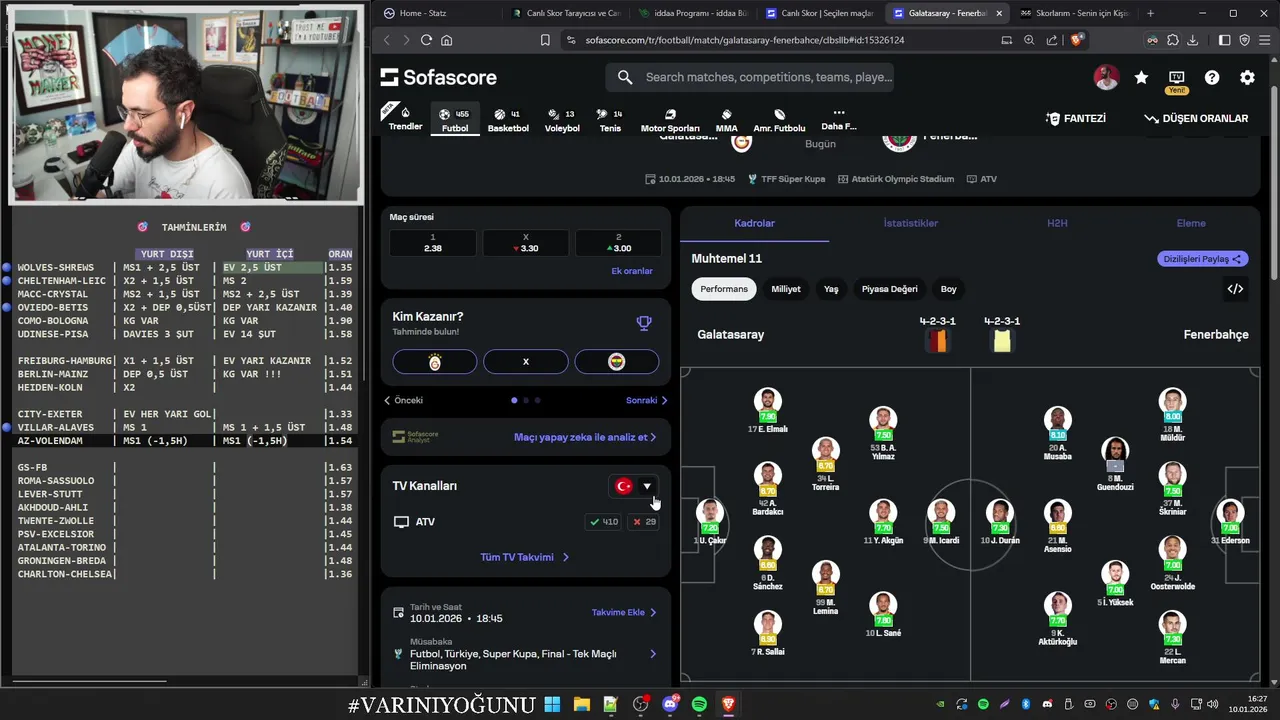
Task: Upvote ATV channel with 410 votes
Action: (604, 522)
